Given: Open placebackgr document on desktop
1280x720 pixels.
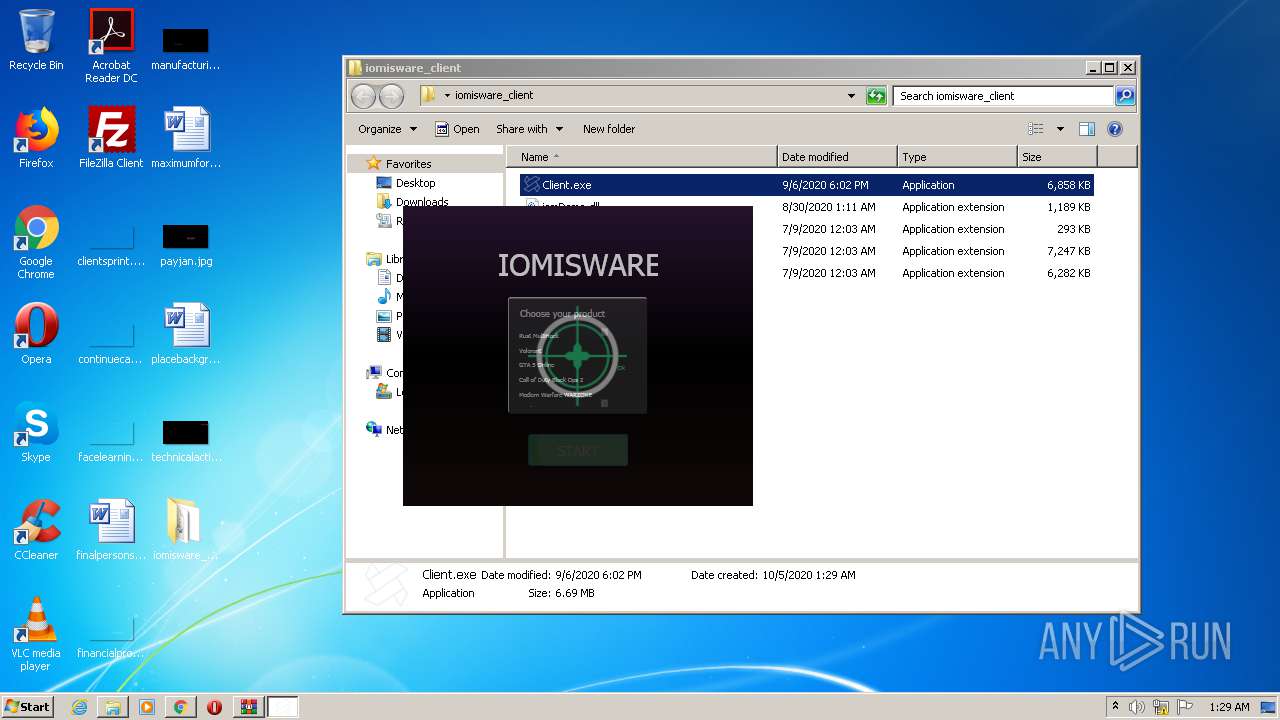Looking at the screenshot, I should [186, 334].
